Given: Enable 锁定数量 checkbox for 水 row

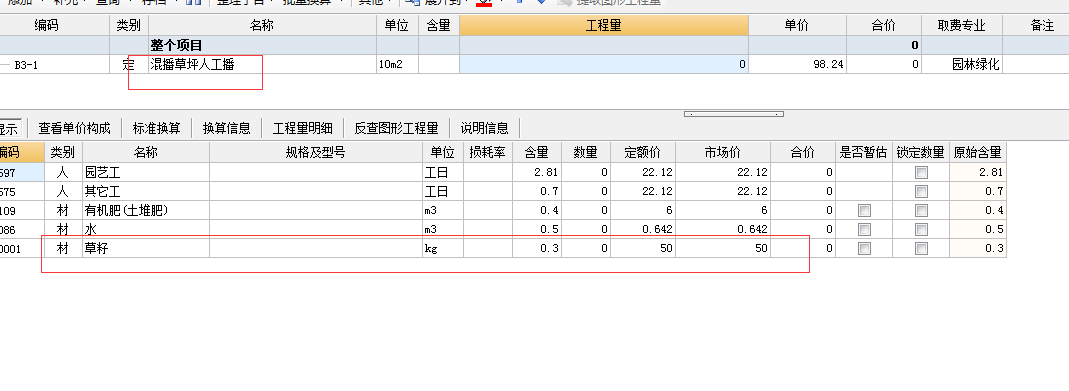Looking at the screenshot, I should (x=921, y=230).
